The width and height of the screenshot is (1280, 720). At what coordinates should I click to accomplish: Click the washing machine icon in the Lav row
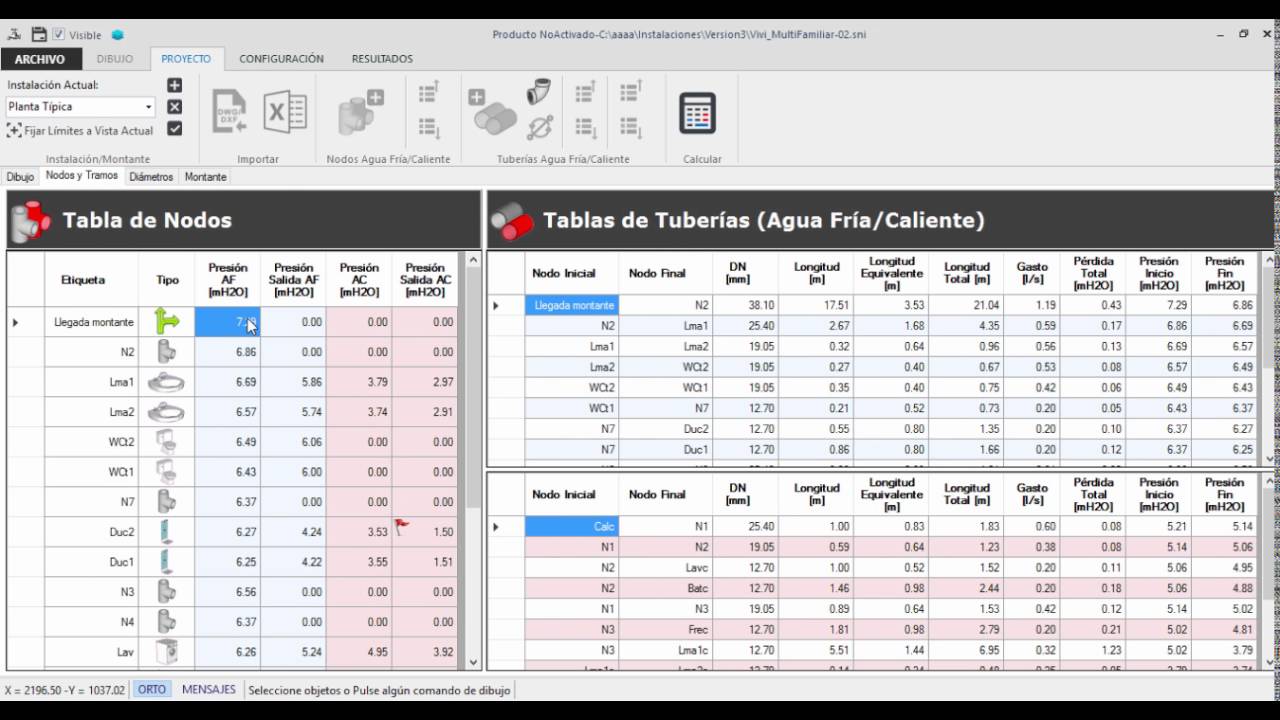click(167, 652)
